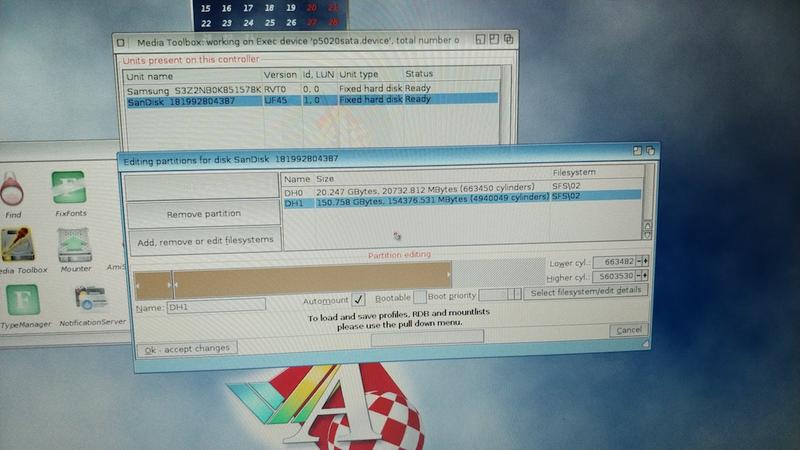Click the Media Toolbox window close gadget
Viewport: 800px width, 450px height.
(x=120, y=42)
